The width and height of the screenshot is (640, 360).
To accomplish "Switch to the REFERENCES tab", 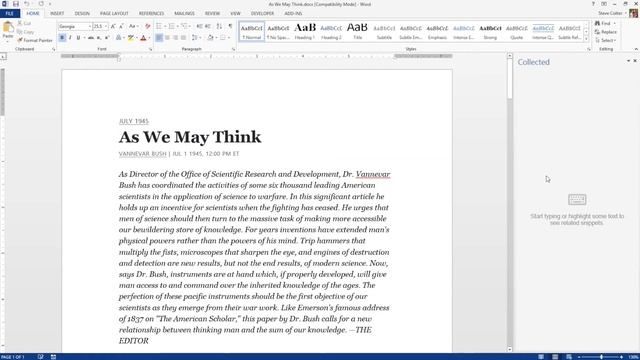I will 151,13.
